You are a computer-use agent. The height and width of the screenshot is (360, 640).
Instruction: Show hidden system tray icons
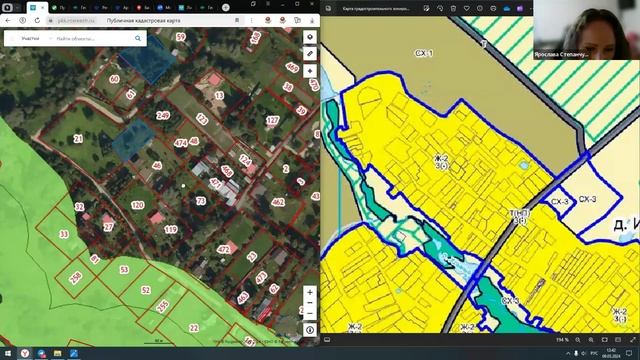click(568, 353)
